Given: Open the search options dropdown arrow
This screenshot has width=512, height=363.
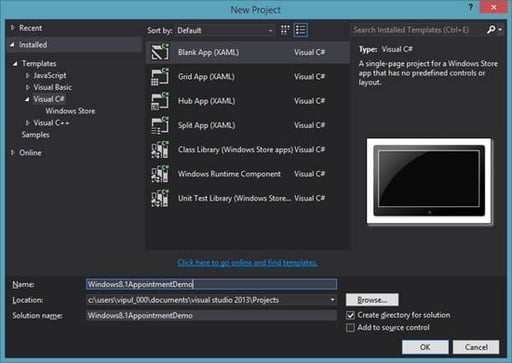Looking at the screenshot, I should click(500, 30).
